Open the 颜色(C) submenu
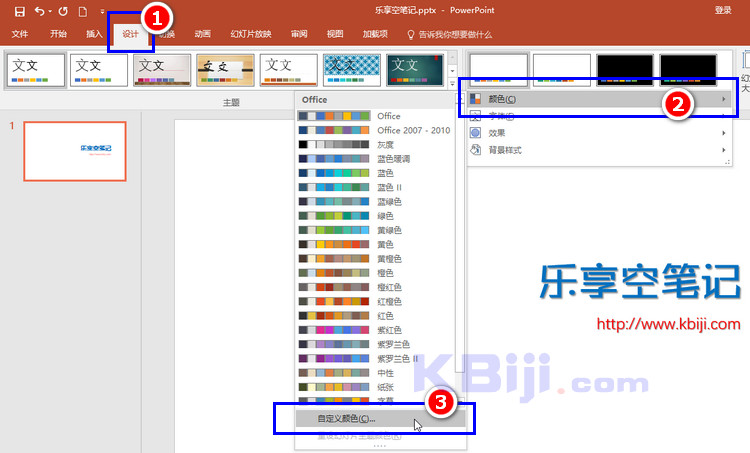The height and width of the screenshot is (453, 750). pos(599,99)
